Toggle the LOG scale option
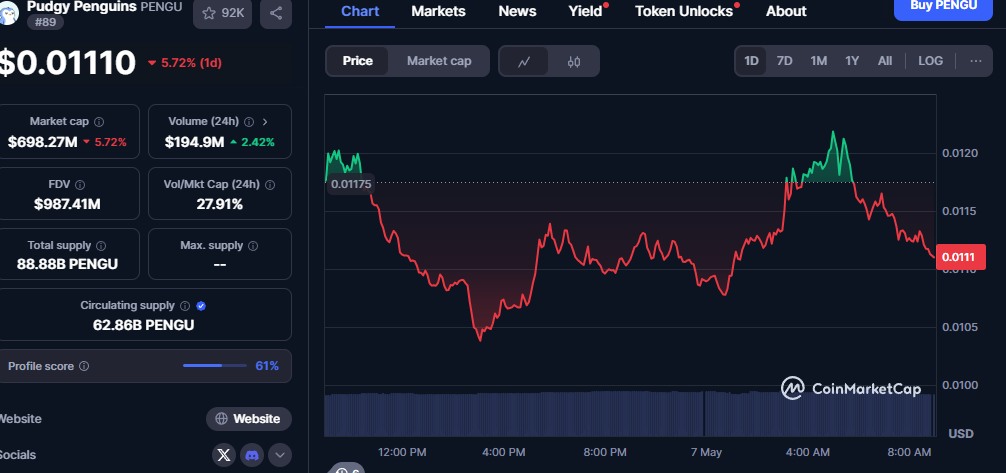The width and height of the screenshot is (1006, 473). tap(930, 61)
